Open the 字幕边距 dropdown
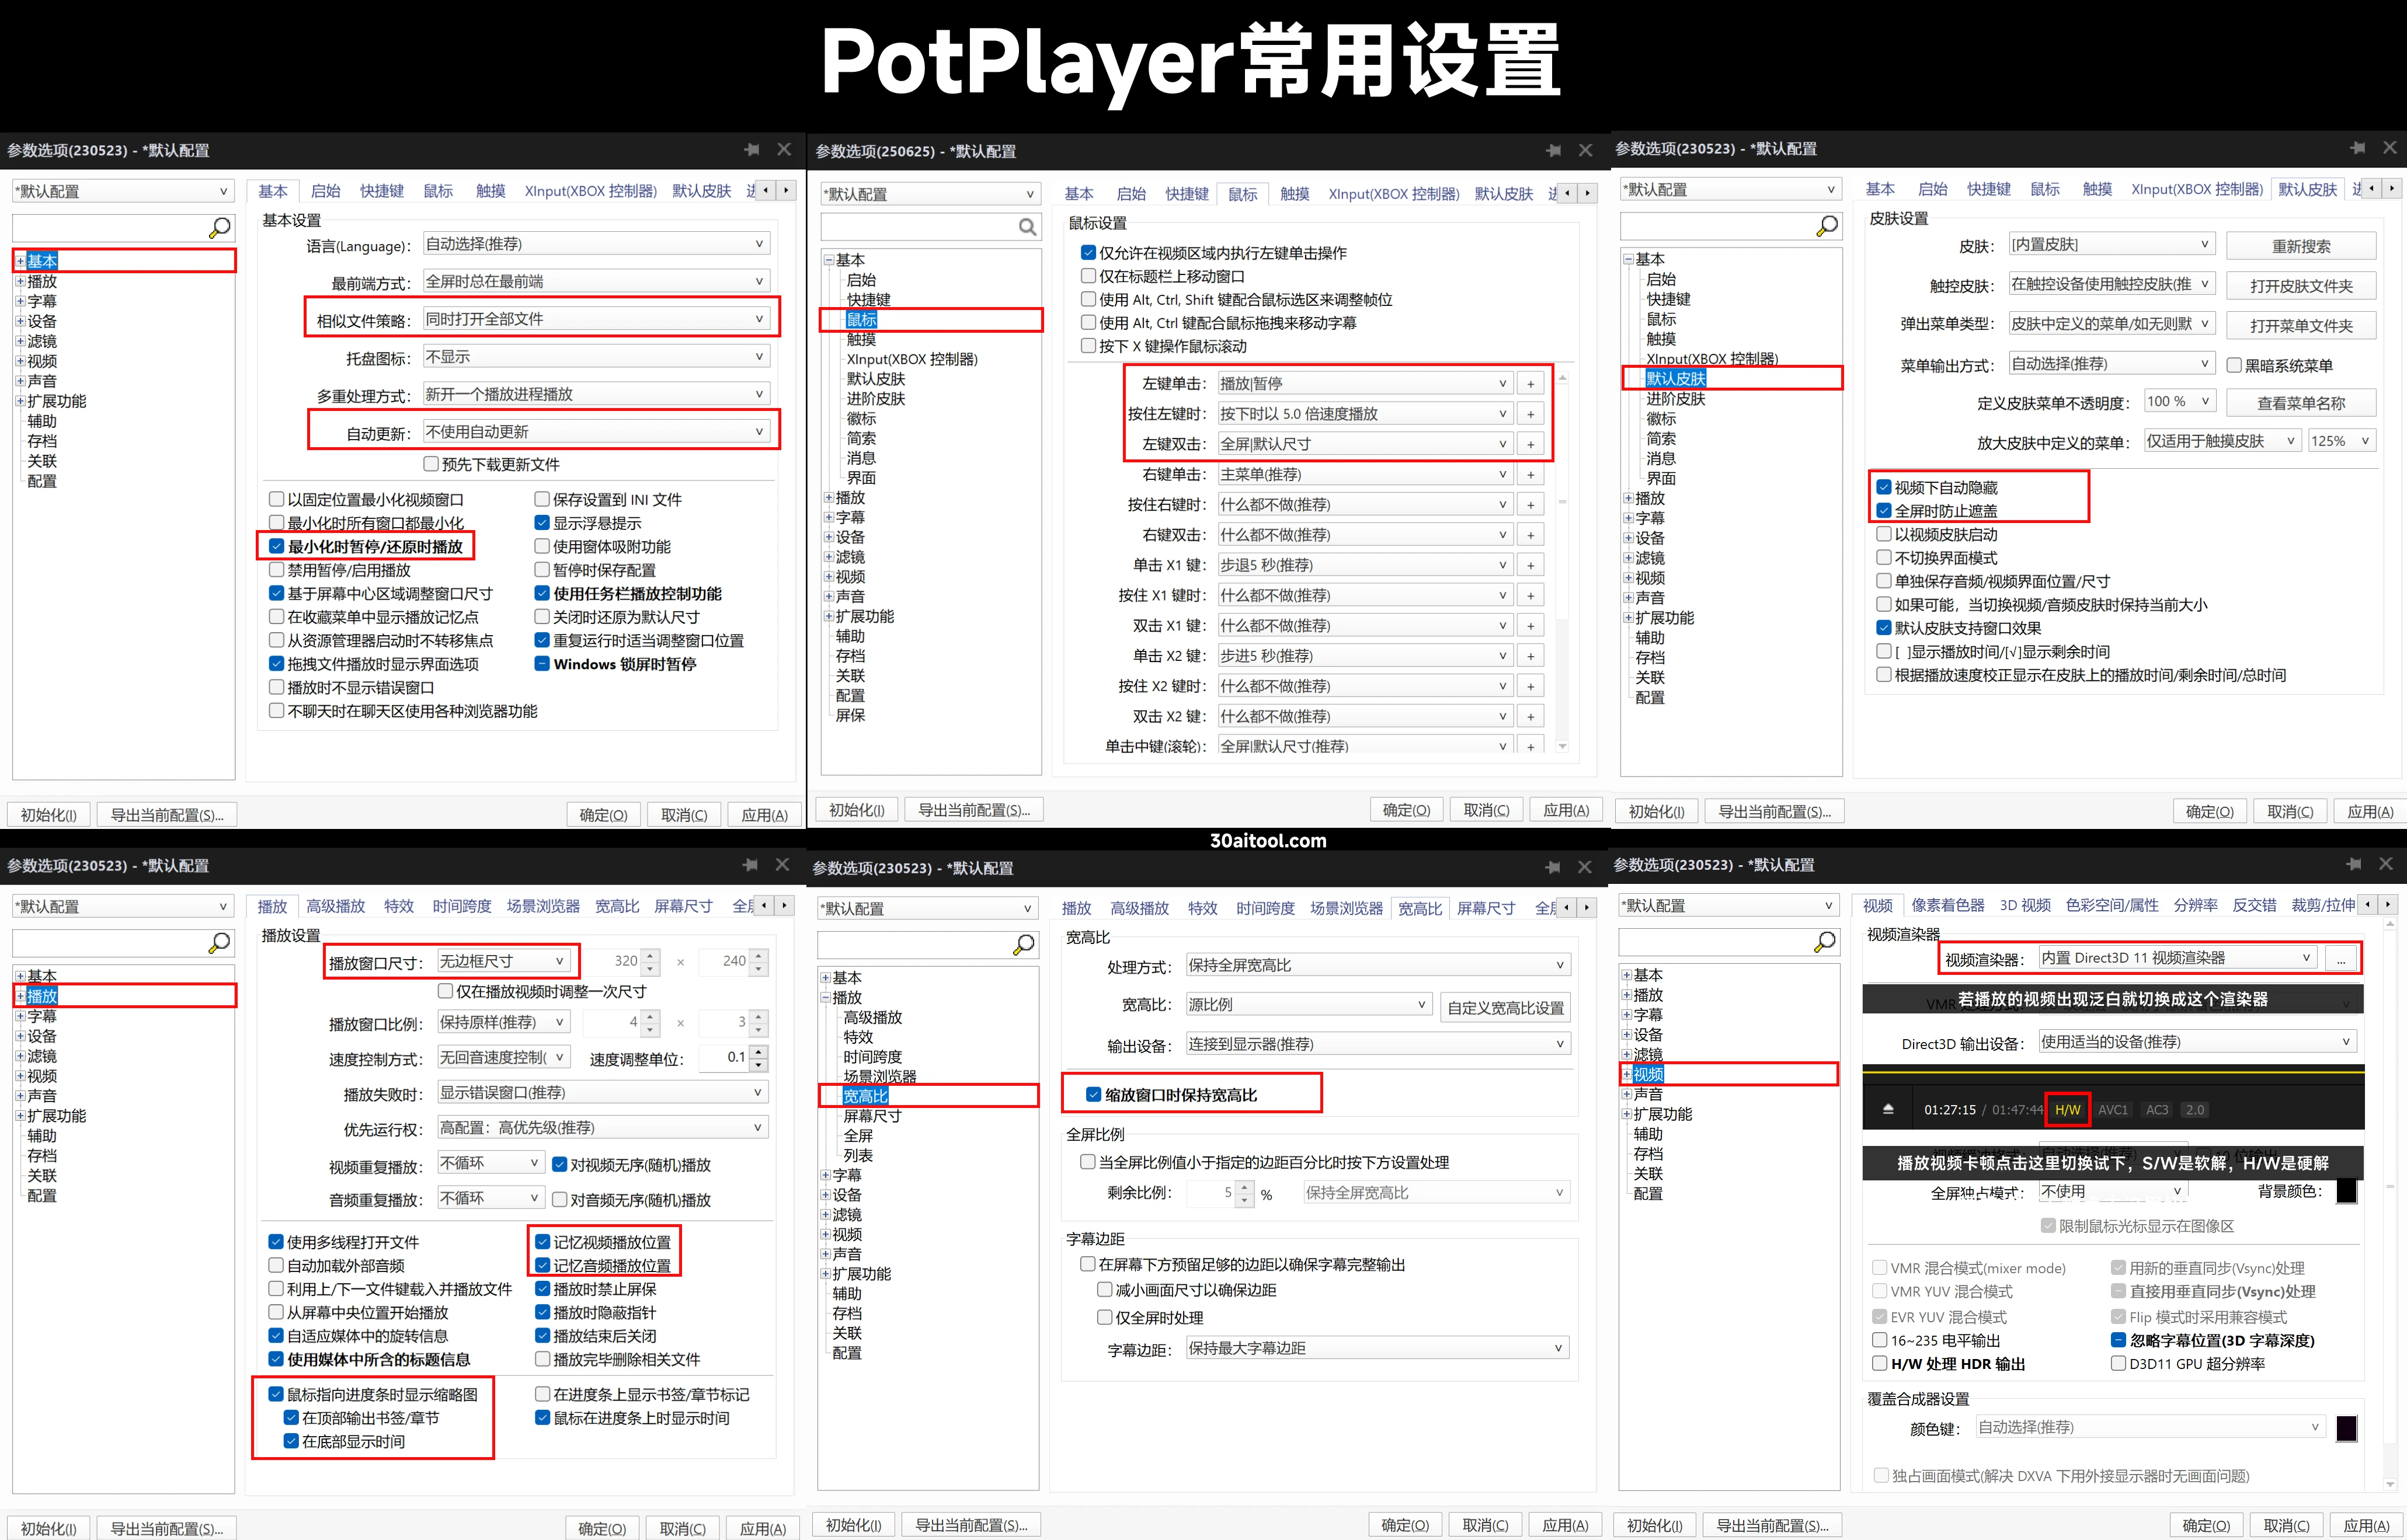The height and width of the screenshot is (1540, 2407). (x=1377, y=1348)
